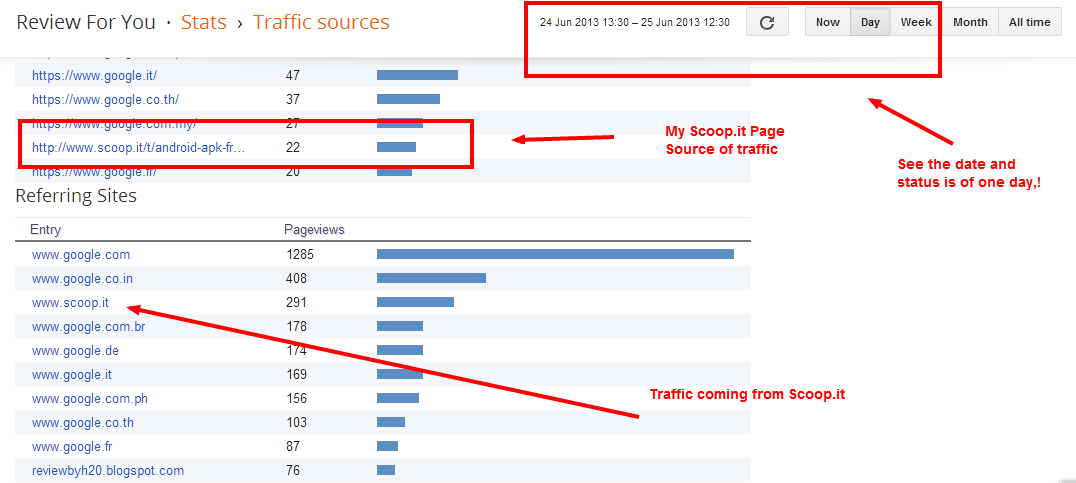
Task: Open www.google.fr referring site
Action: (72, 447)
